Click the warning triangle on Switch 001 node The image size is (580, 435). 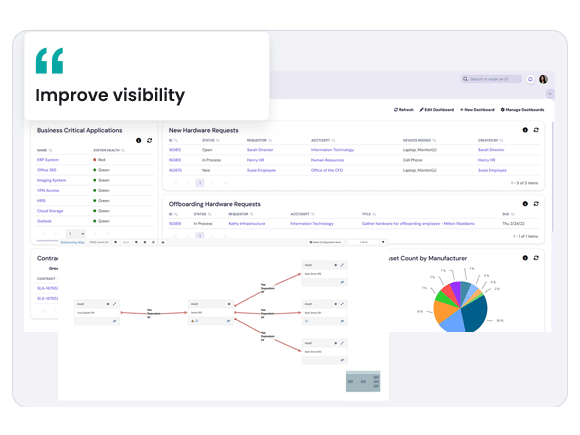click(192, 321)
